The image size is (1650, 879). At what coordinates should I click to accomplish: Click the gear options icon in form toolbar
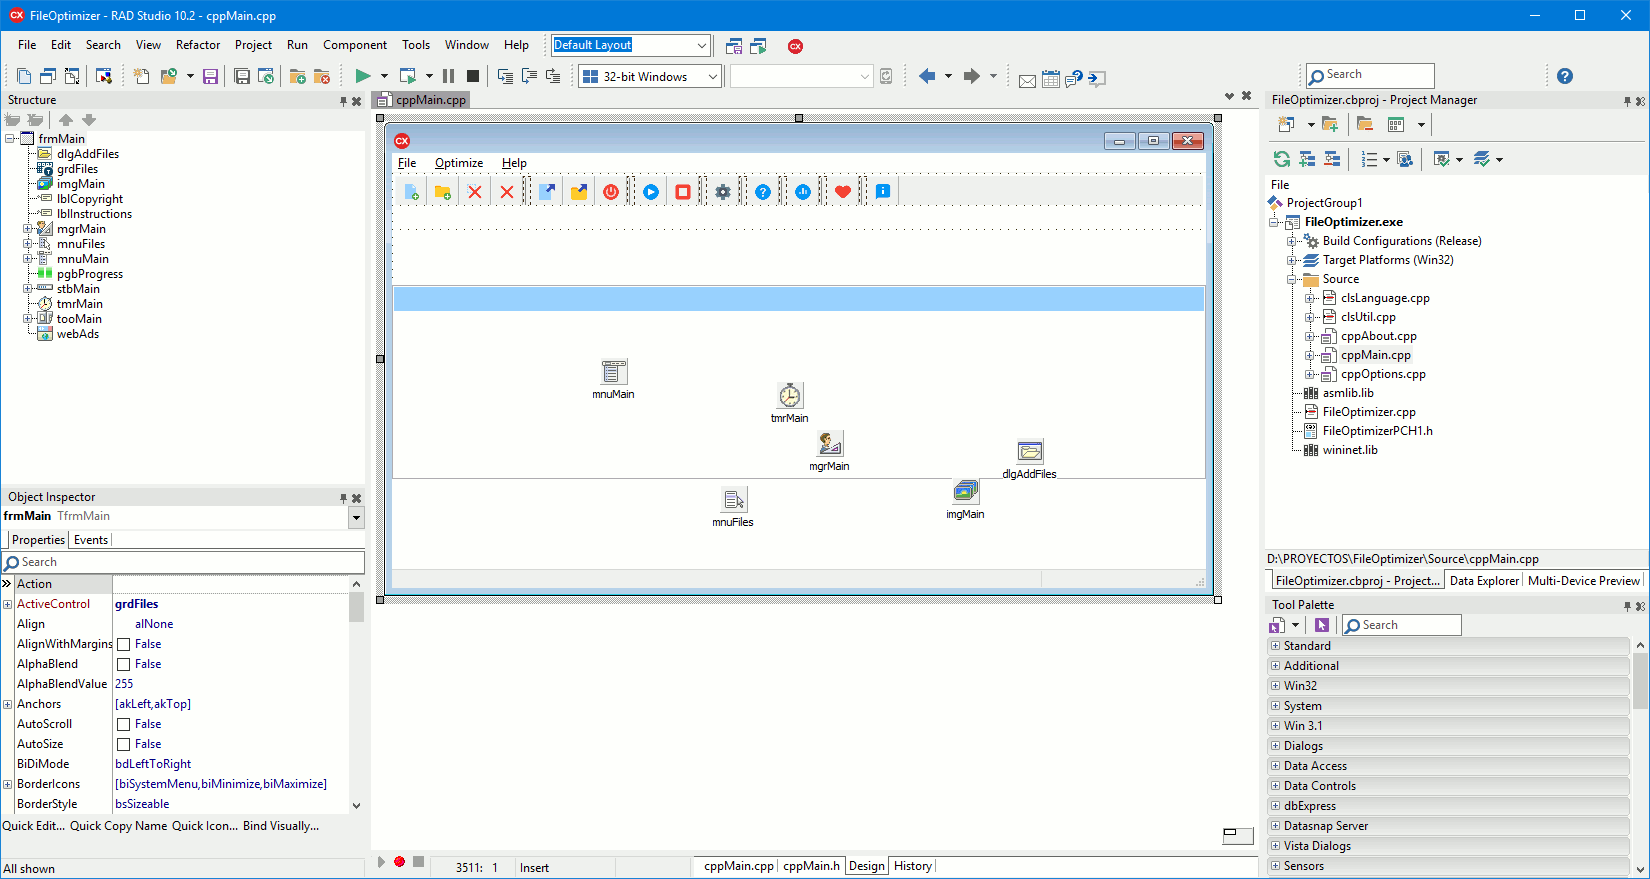tap(723, 192)
